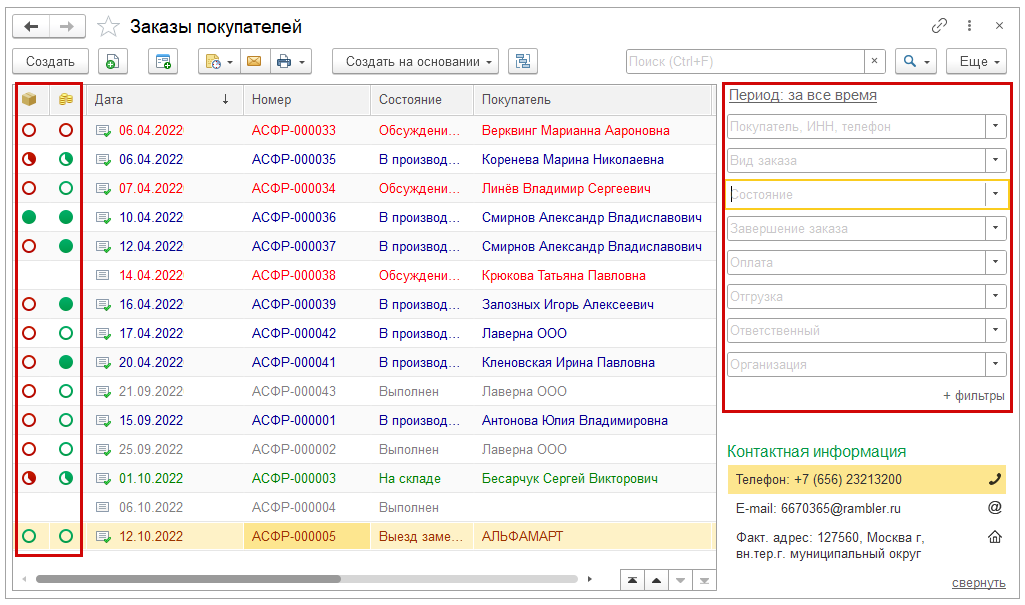Image resolution: width=1025 pixels, height=605 pixels.
Task: Jump to the first row of the list
Action: 632,580
